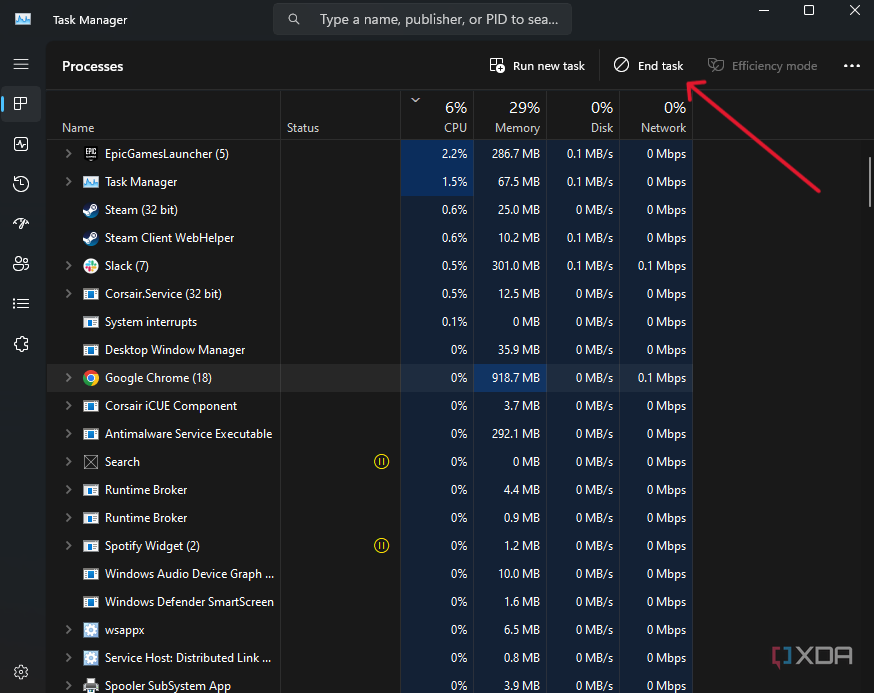Open the Performance sidebar icon
874x693 pixels.
click(21, 144)
